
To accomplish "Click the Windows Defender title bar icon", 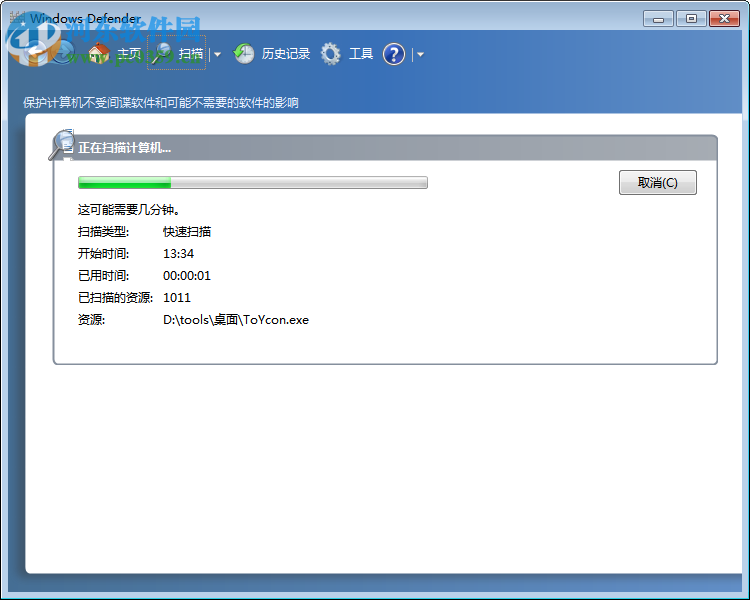I will click(x=17, y=18).
